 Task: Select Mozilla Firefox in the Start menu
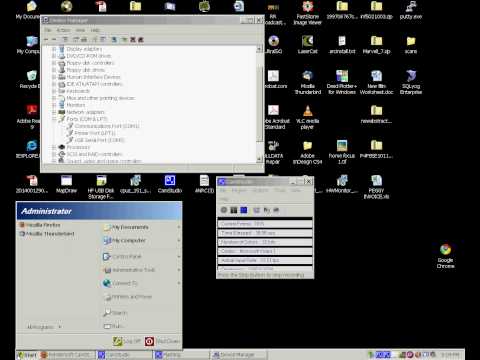coord(40,225)
